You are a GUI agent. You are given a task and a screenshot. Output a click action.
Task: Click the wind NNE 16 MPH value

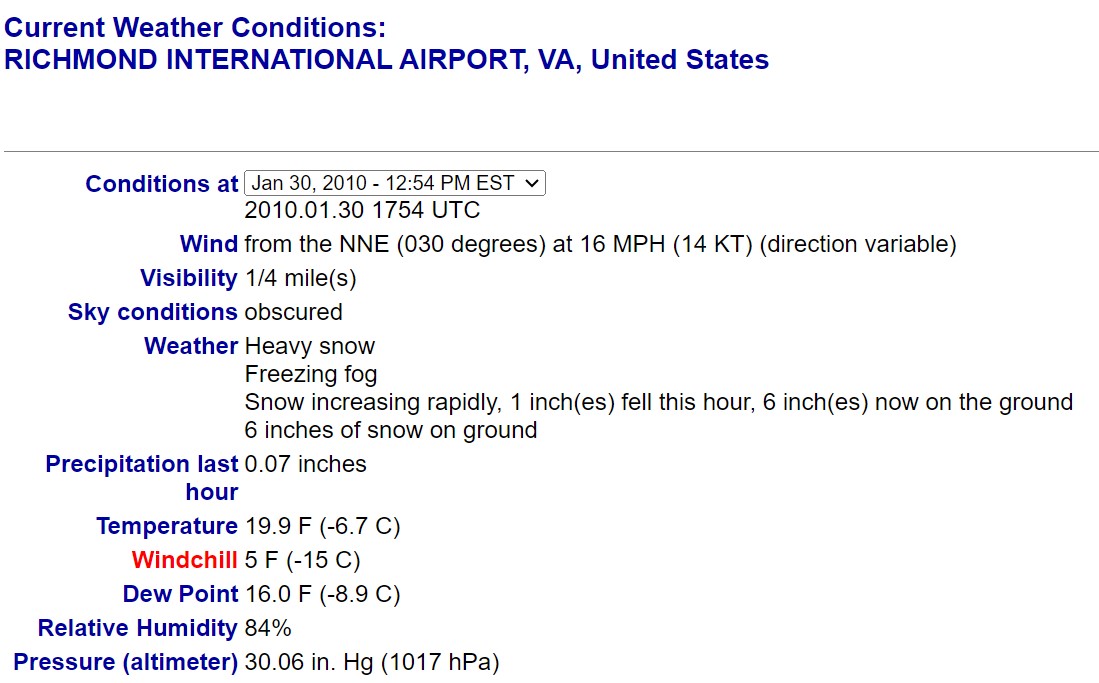600,244
